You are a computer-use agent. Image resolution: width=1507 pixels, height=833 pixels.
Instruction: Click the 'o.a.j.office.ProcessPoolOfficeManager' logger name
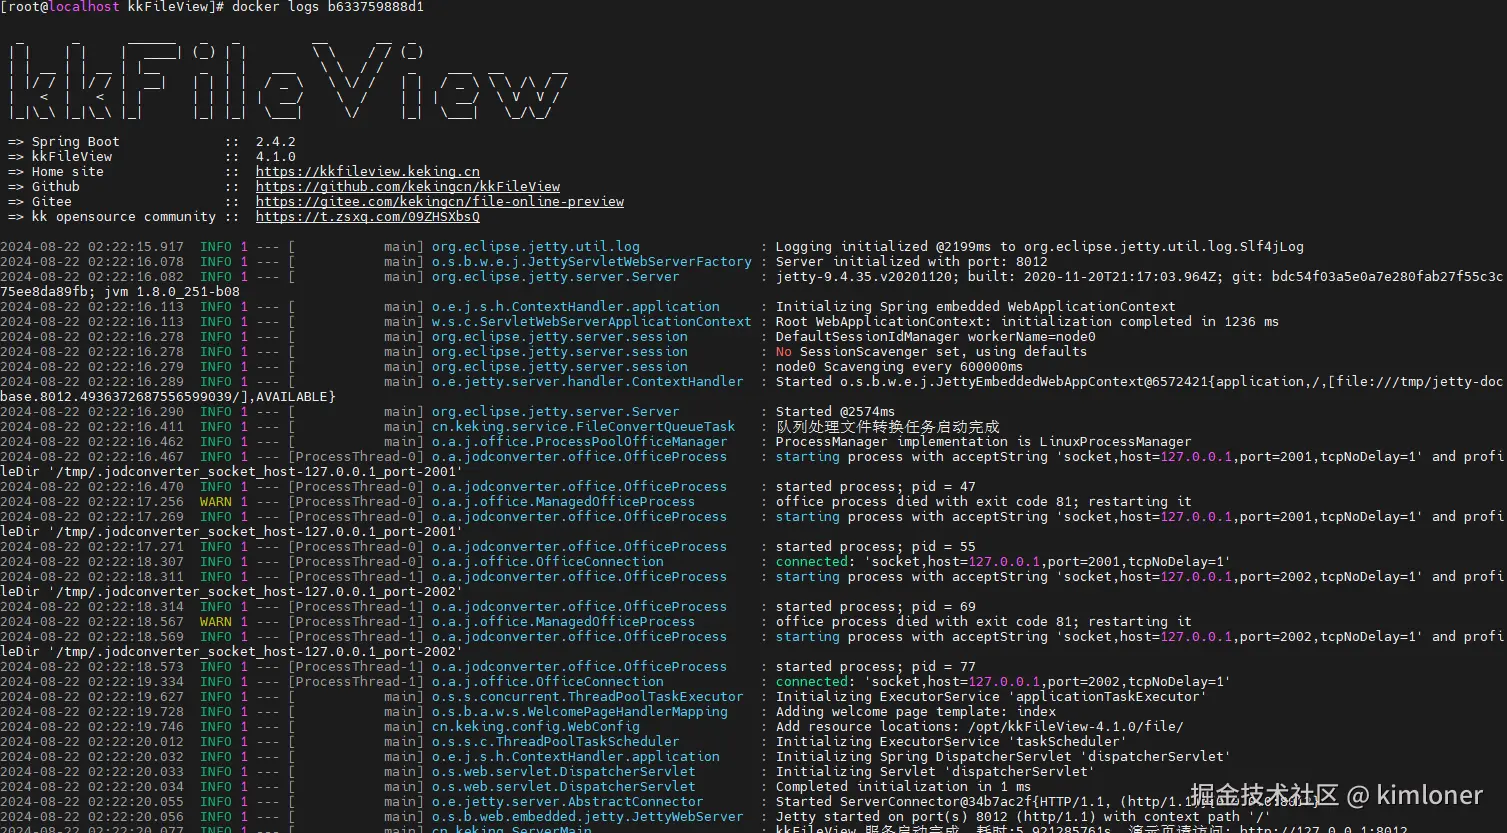pos(580,442)
